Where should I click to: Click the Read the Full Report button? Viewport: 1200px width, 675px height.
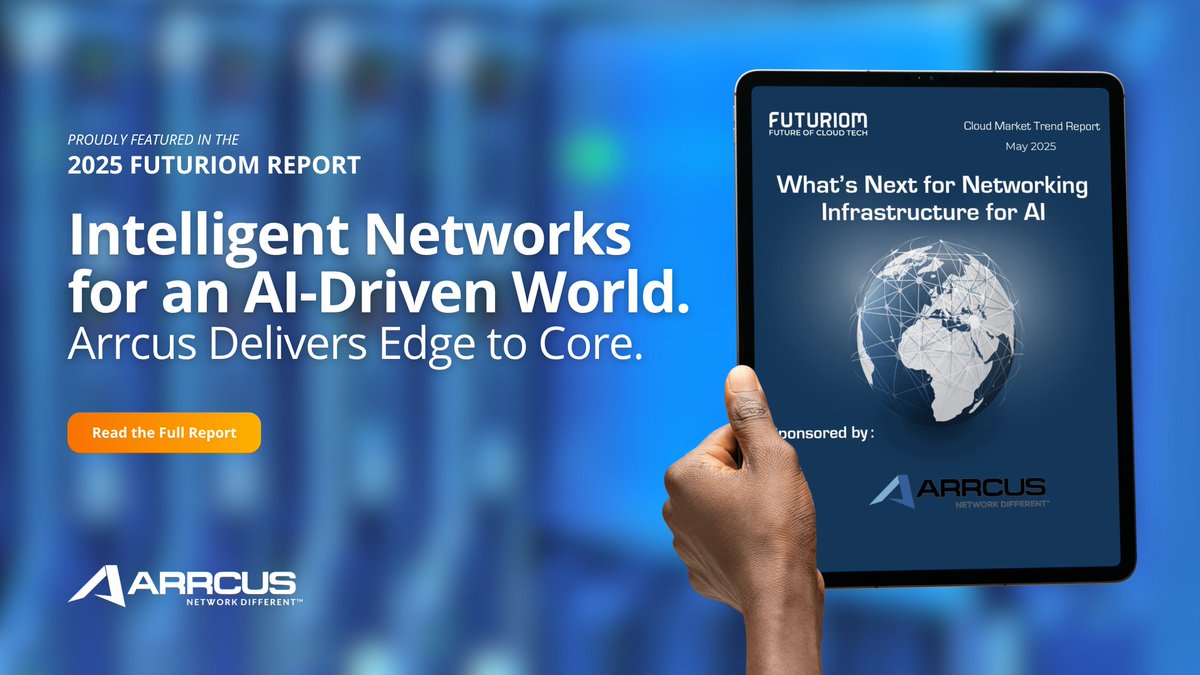coord(164,433)
